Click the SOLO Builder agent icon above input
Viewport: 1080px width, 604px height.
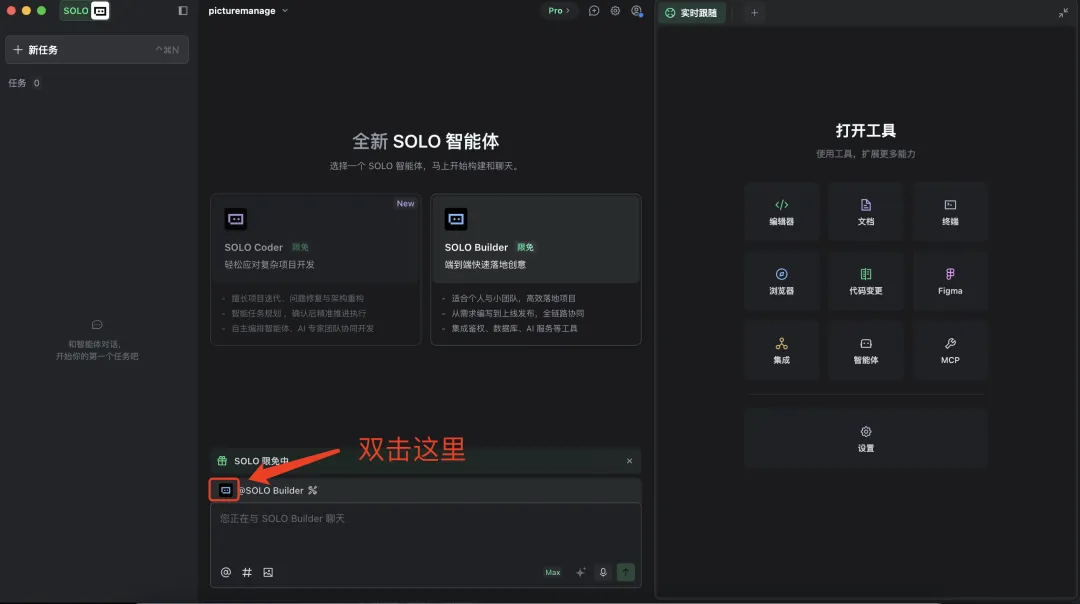click(225, 490)
